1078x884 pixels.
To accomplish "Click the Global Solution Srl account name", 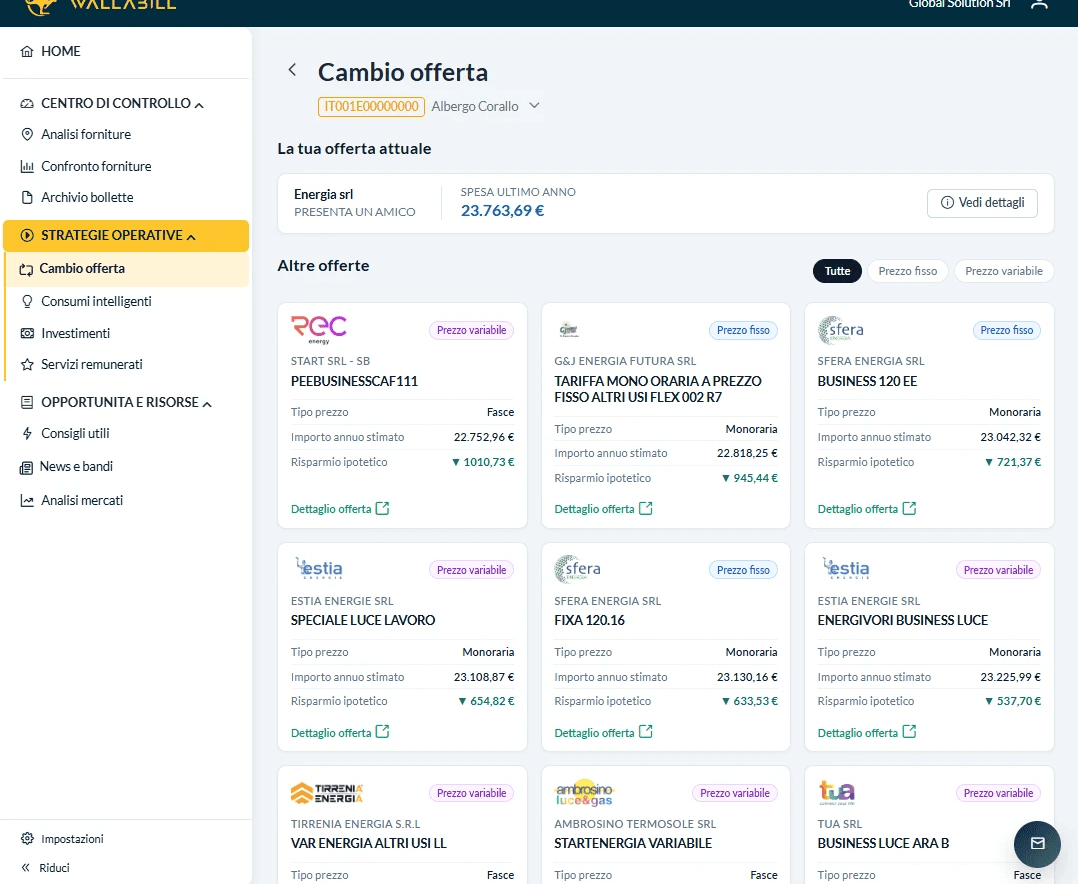I will point(959,4).
